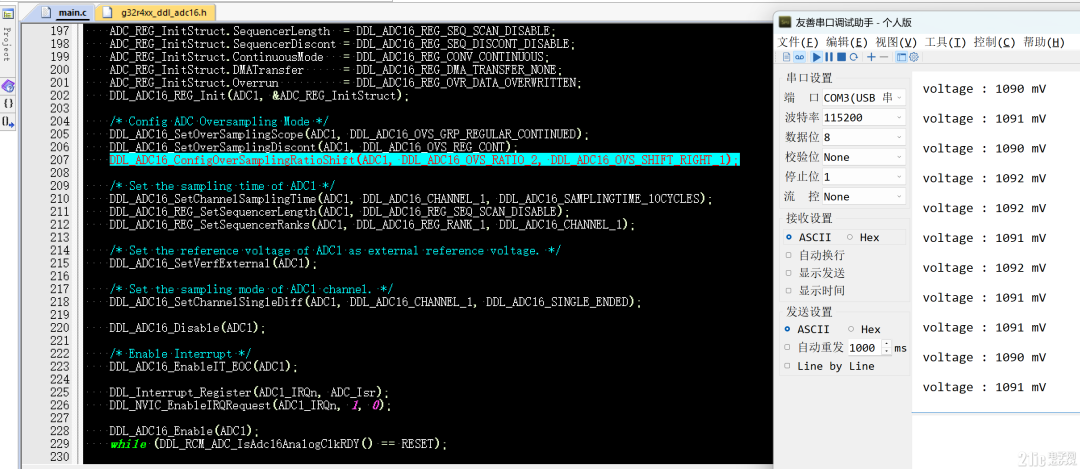This screenshot has height=469, width=1080.
Task: Switch to the g32r4xx_ddl_adc16.h tab
Action: pos(157,12)
